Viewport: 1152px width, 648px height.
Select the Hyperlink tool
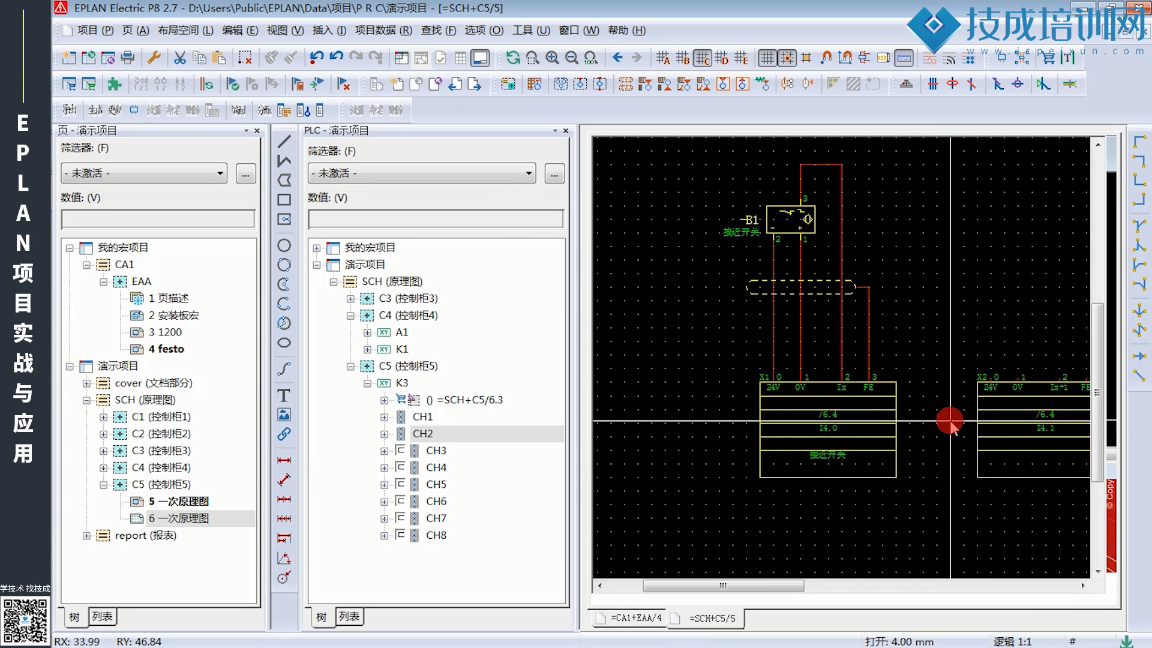click(284, 434)
